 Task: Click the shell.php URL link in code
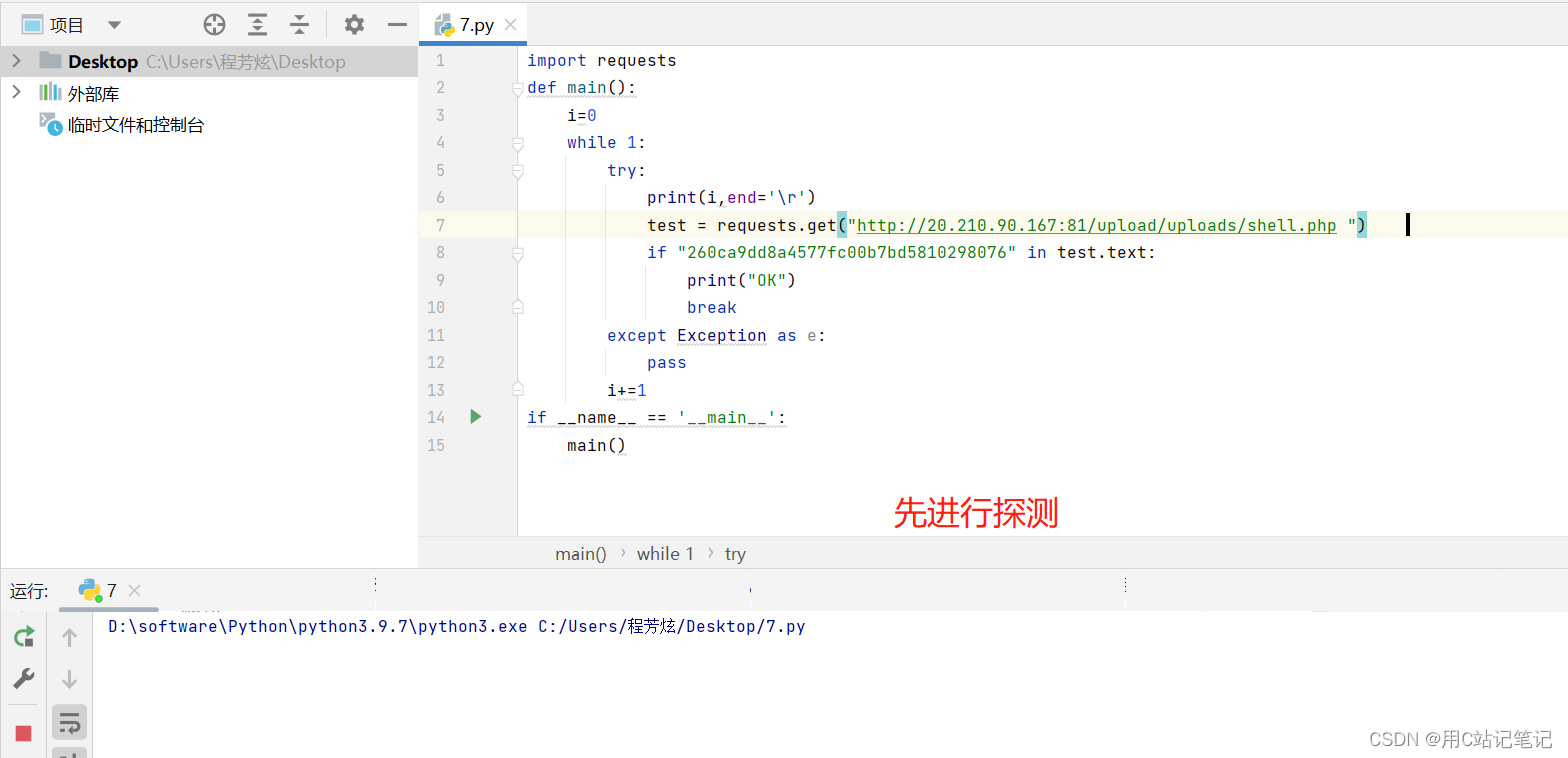pyautogui.click(x=1097, y=225)
